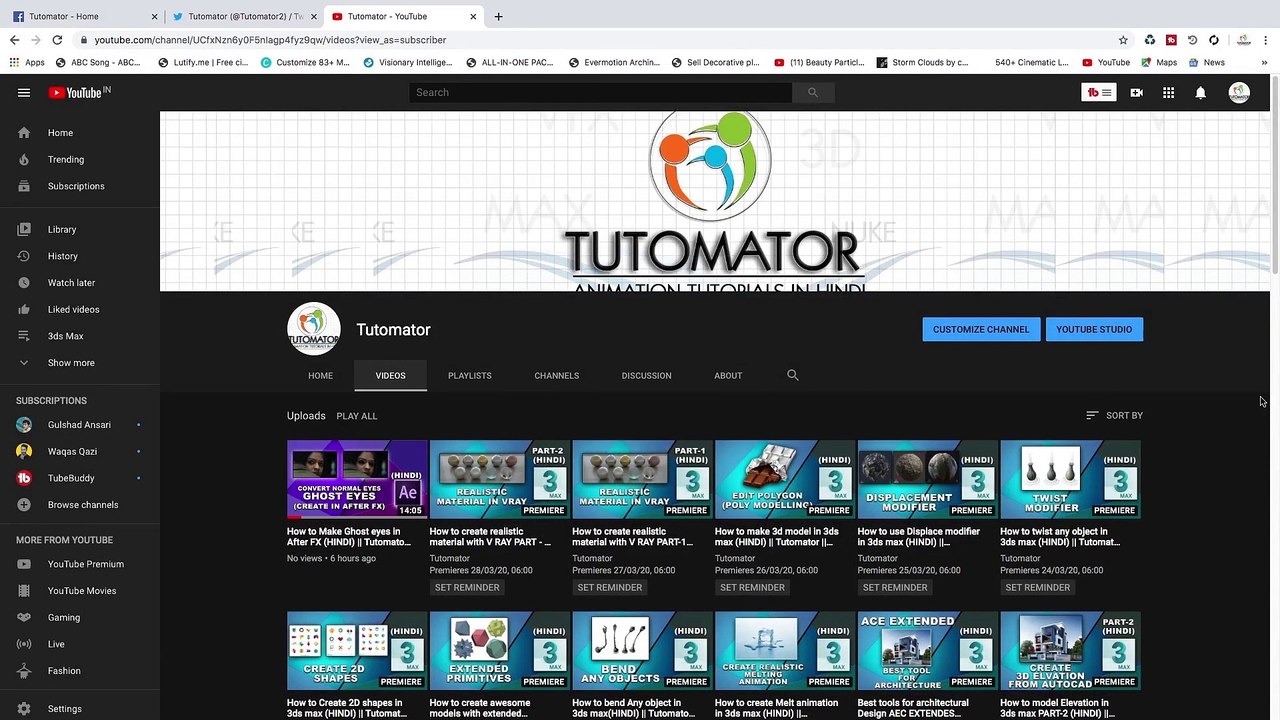Click Play All next to Uploads
This screenshot has width=1280, height=720.
pos(357,416)
